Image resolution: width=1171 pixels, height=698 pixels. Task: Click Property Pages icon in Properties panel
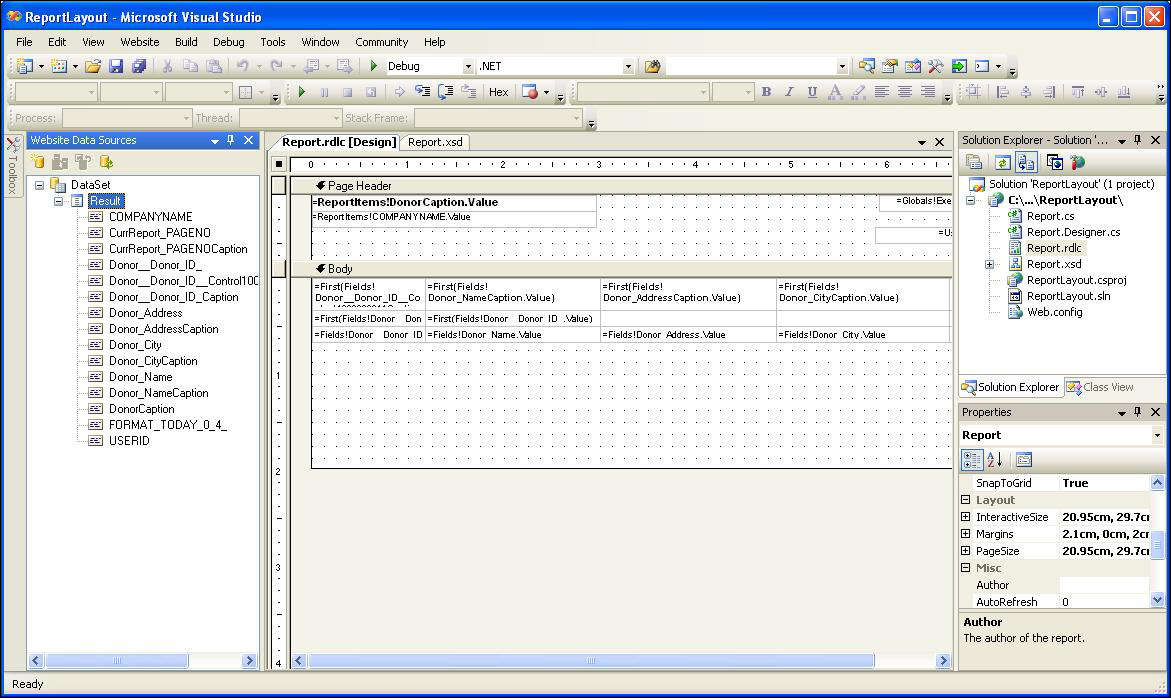pyautogui.click(x=1024, y=460)
